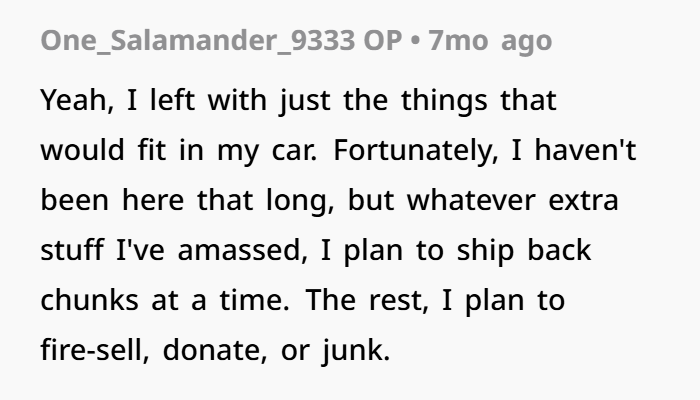Click the word extra in the comment

pos(583,201)
